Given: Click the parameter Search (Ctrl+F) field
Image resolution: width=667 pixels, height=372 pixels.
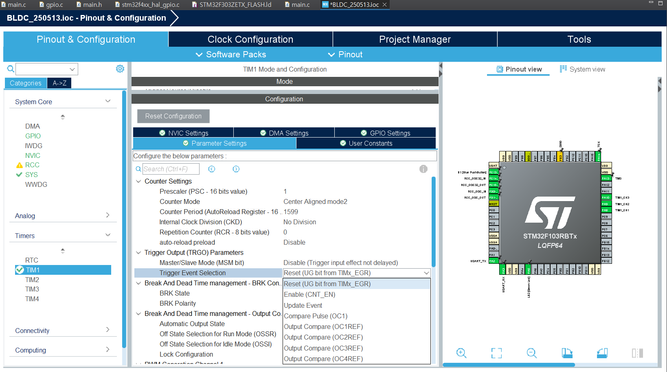Looking at the screenshot, I should [171, 169].
